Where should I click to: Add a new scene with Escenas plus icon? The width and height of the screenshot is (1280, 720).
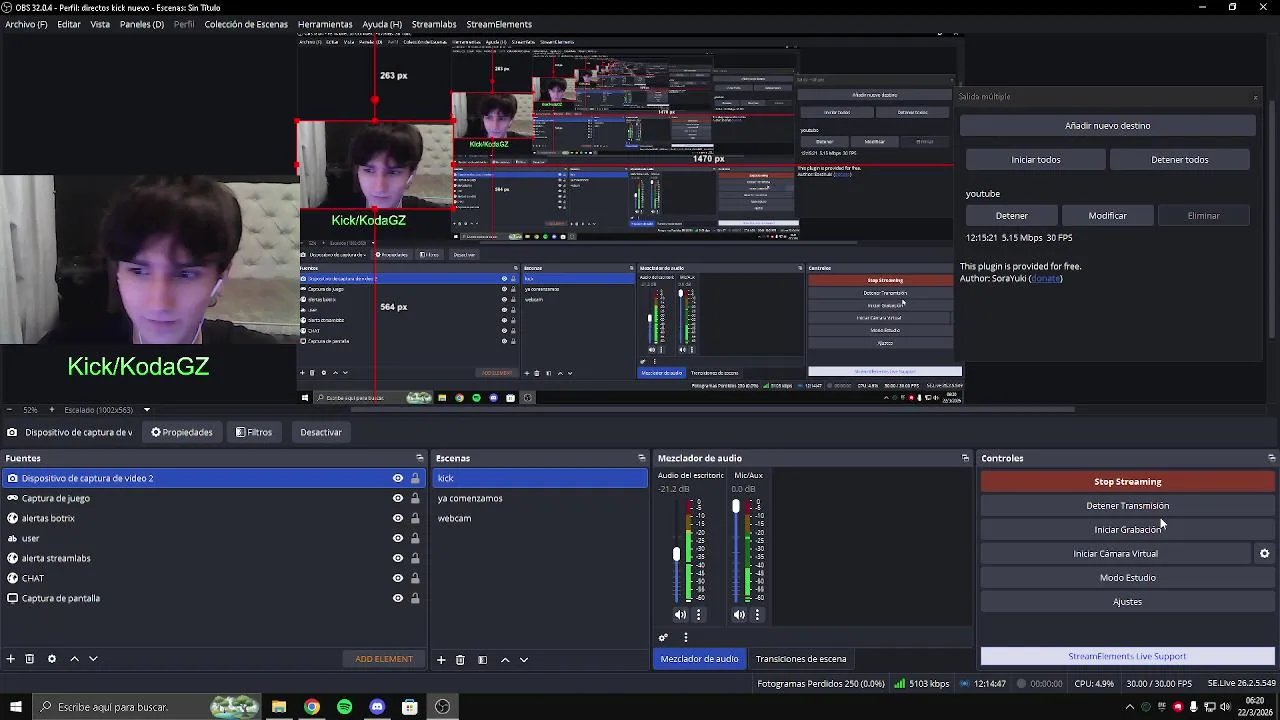click(441, 660)
